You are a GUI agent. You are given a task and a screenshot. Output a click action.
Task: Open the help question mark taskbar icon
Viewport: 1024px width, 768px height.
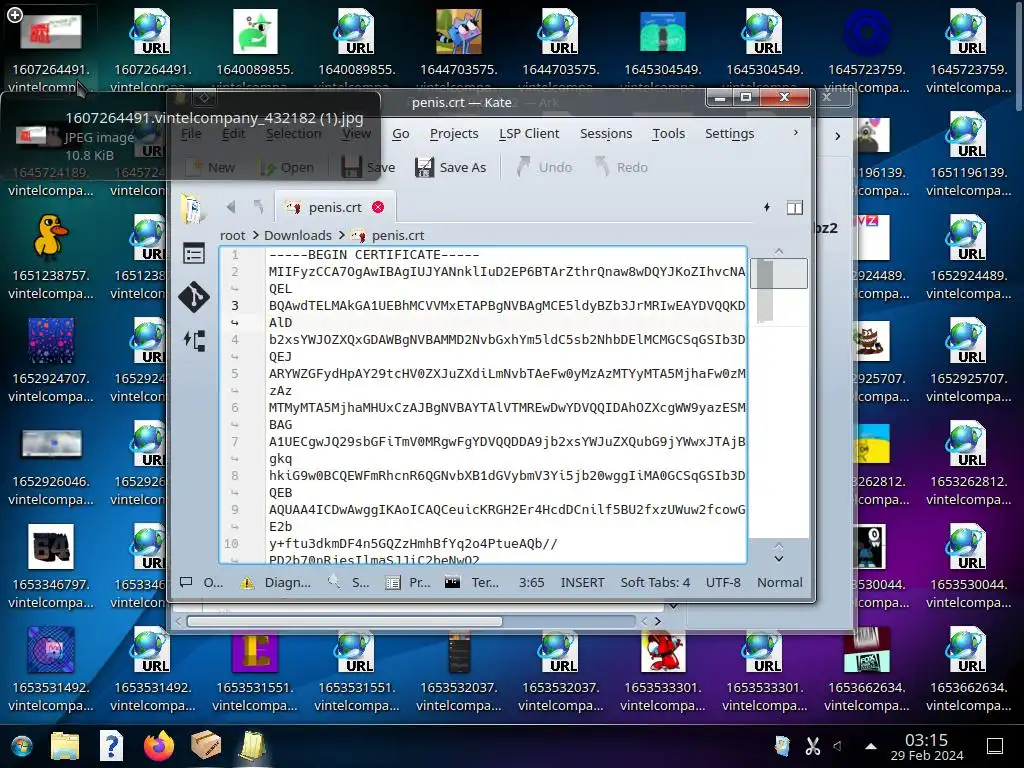pos(112,746)
